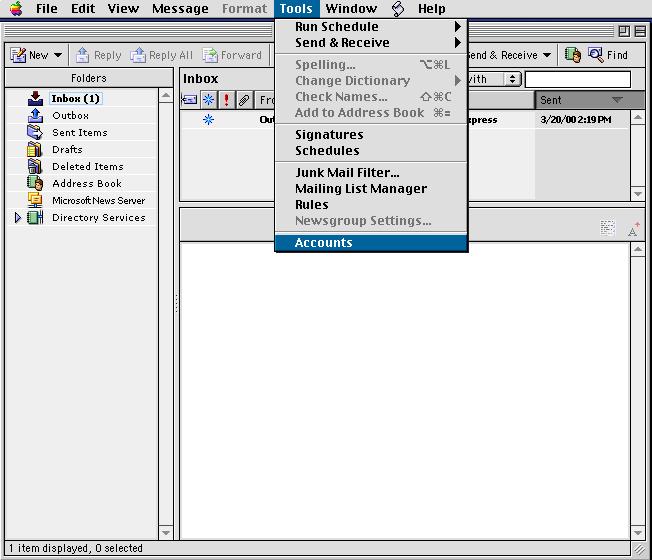652x560 pixels.
Task: Select the Address Book folder icon
Action: coord(35,183)
